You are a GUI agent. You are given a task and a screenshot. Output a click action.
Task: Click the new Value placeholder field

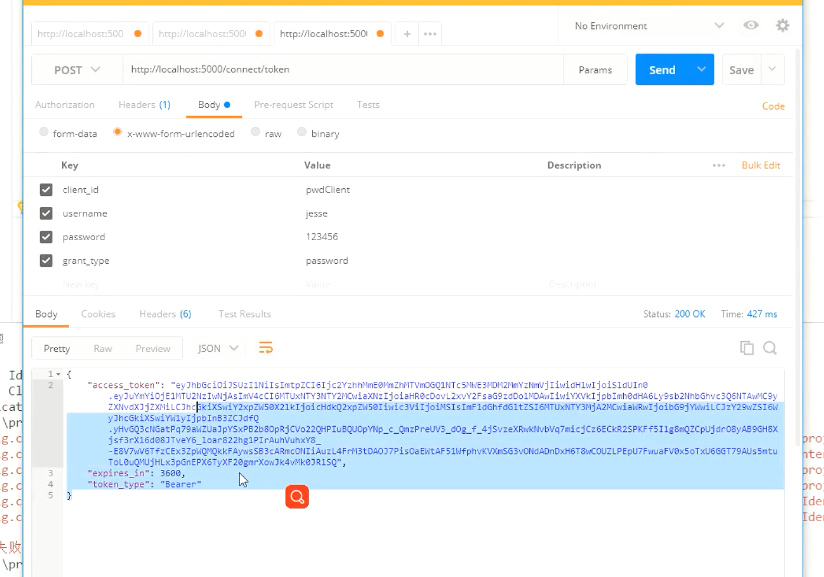pos(317,284)
